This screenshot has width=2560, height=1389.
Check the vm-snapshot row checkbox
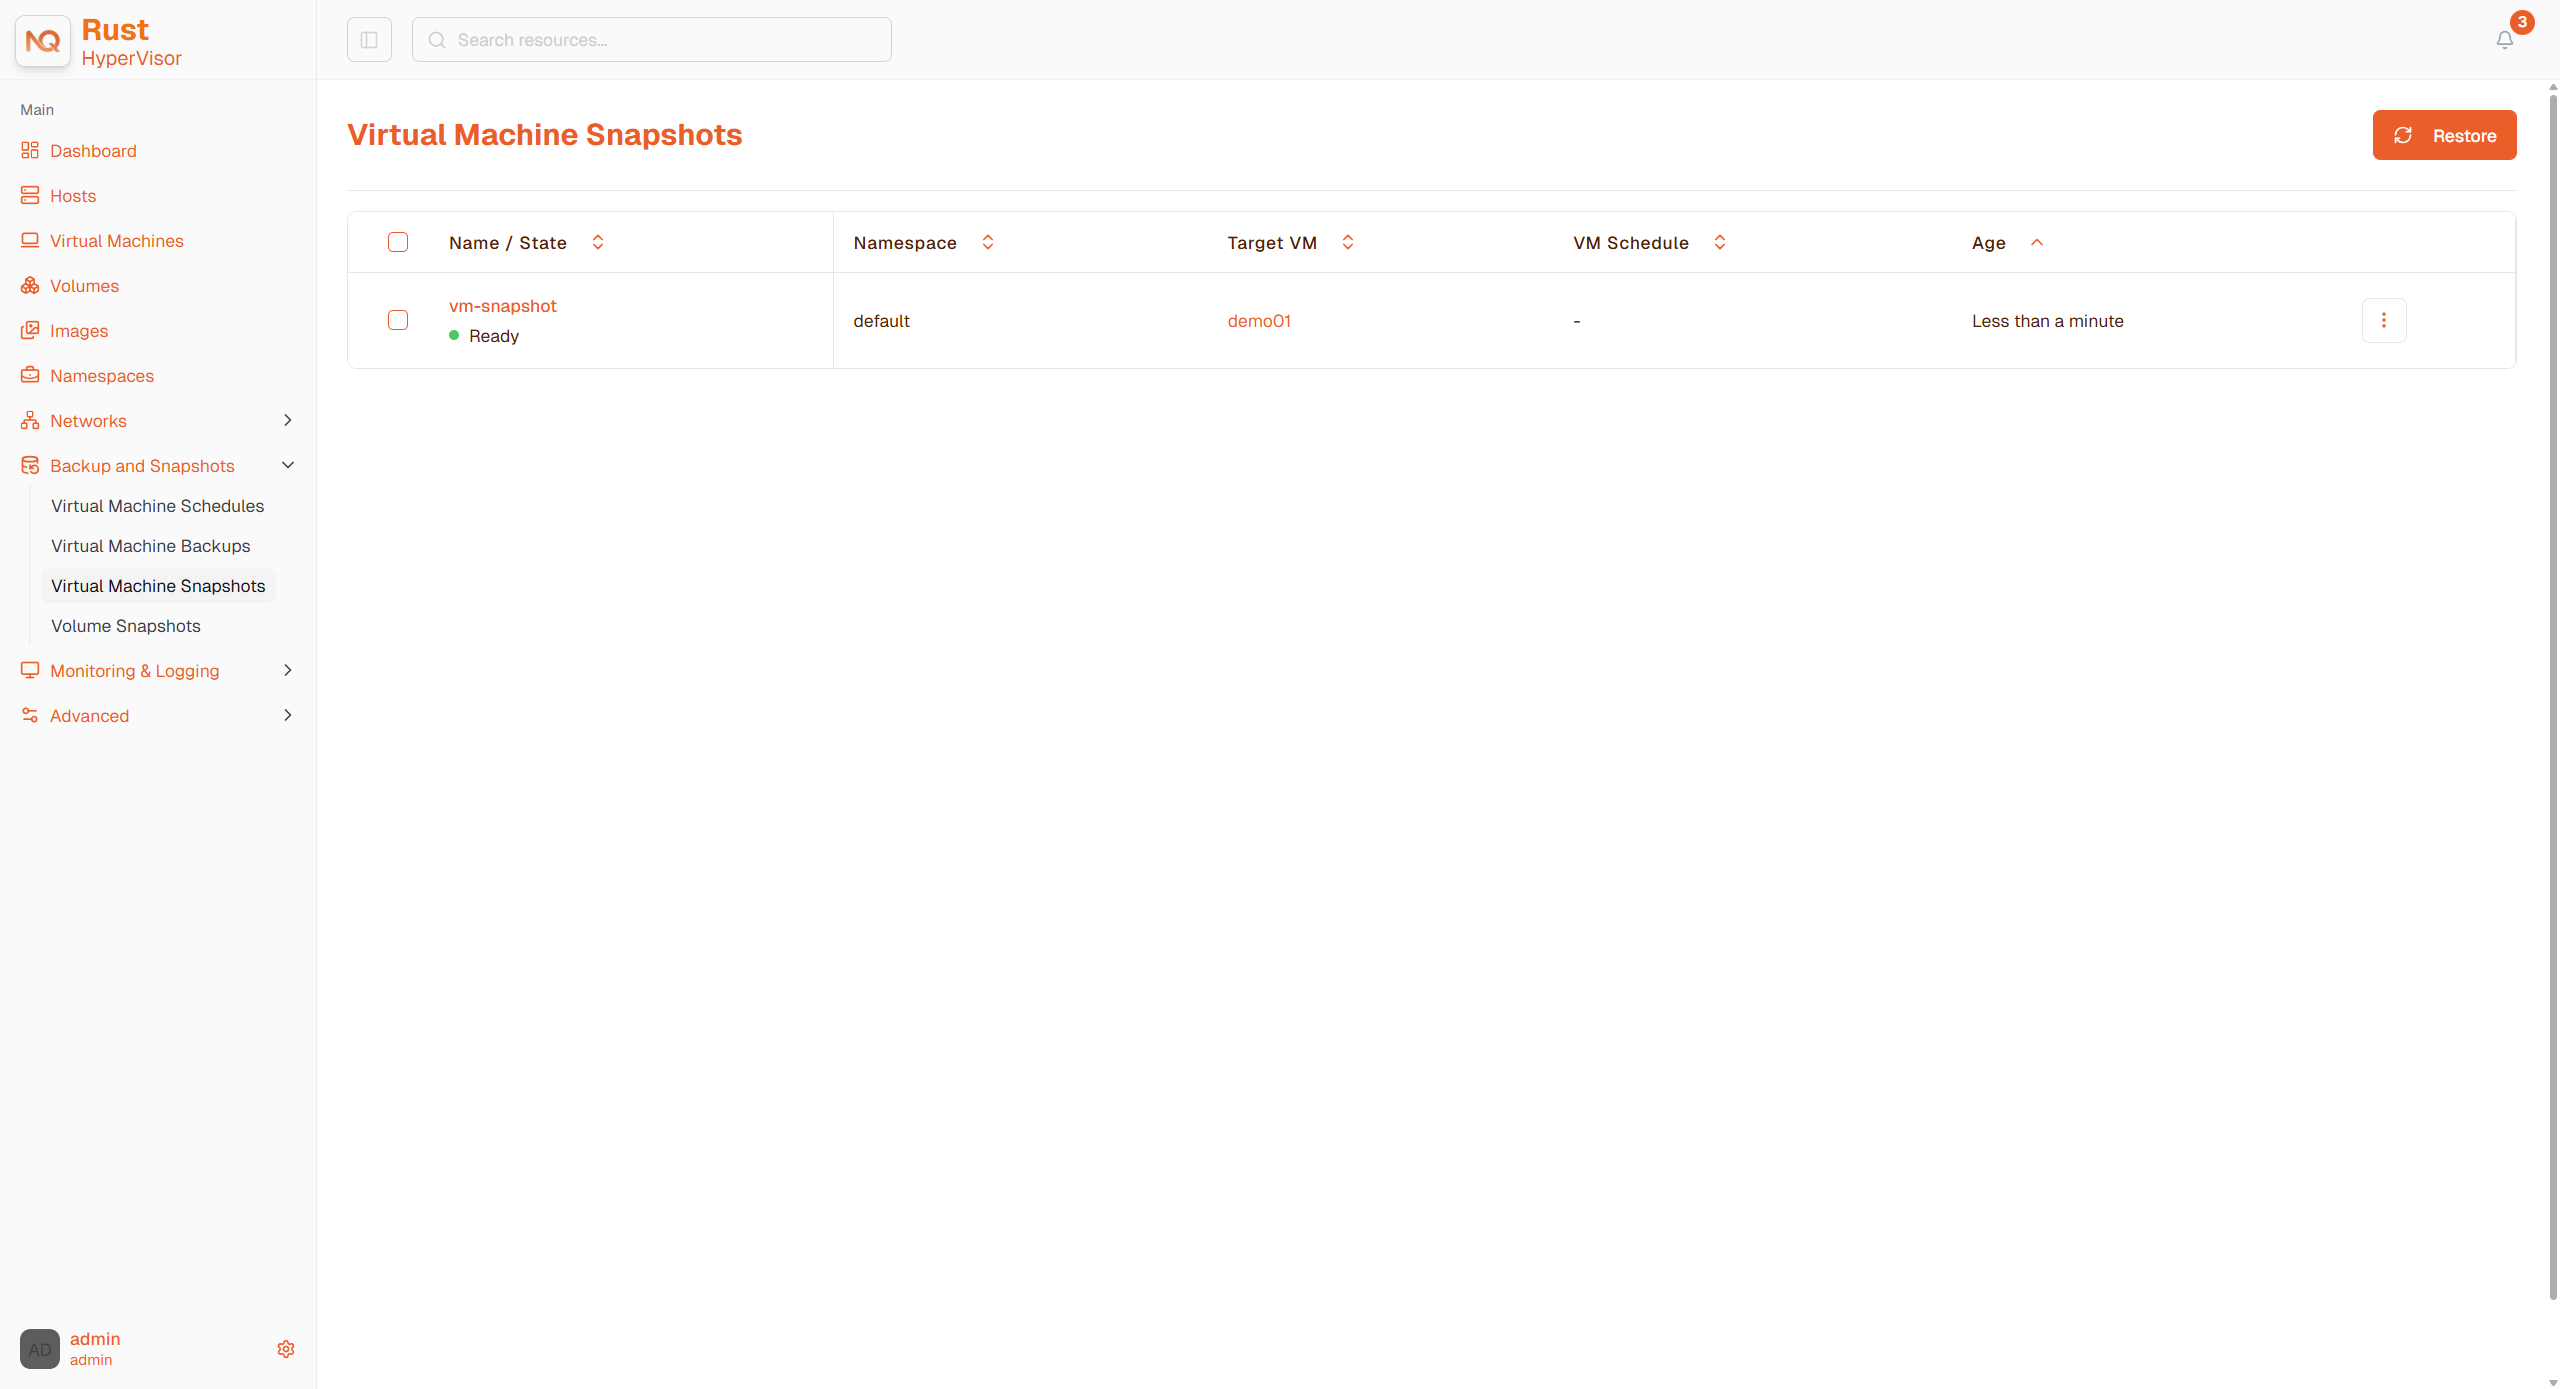(x=398, y=320)
